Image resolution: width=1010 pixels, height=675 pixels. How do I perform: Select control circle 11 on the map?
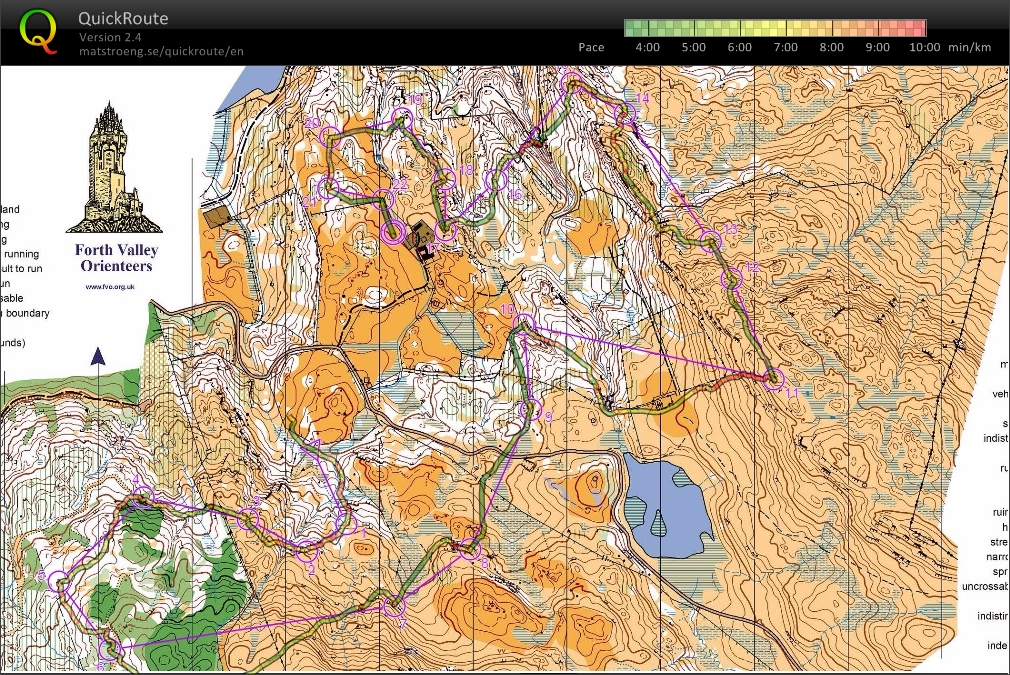774,379
